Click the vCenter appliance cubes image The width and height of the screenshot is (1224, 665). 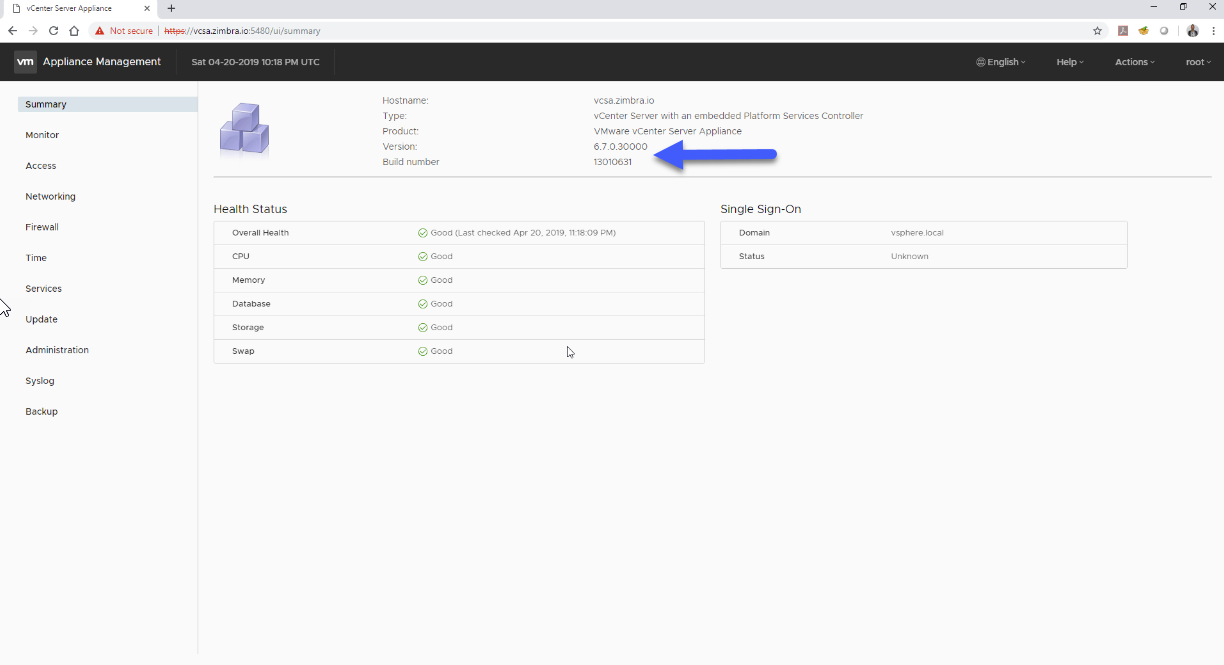tap(244, 129)
